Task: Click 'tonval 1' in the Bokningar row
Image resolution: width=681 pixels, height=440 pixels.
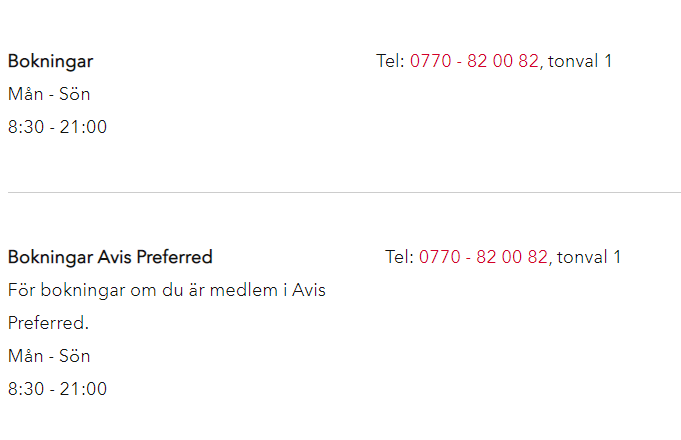Action: [581, 61]
